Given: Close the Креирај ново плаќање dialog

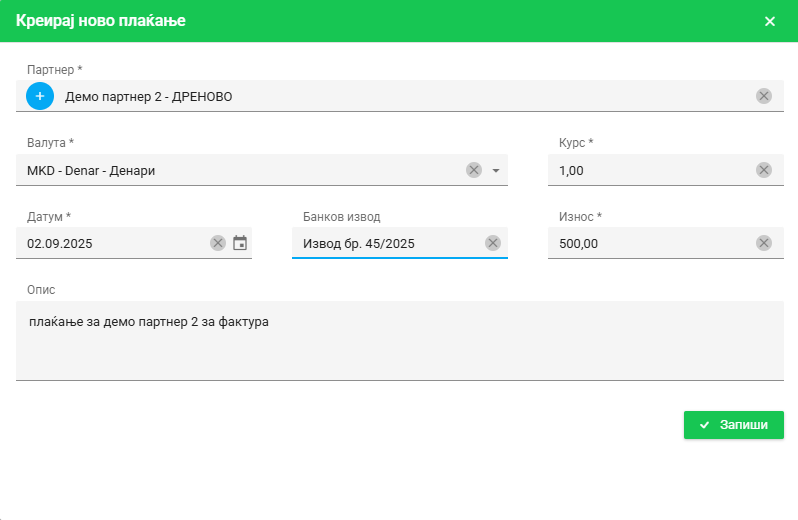Looking at the screenshot, I should tap(770, 21).
